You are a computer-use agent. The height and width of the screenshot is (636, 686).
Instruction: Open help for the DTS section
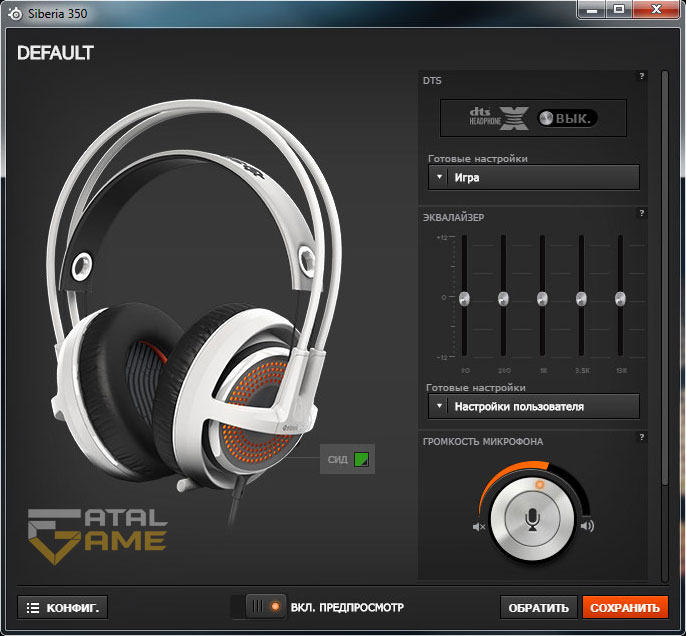641,76
